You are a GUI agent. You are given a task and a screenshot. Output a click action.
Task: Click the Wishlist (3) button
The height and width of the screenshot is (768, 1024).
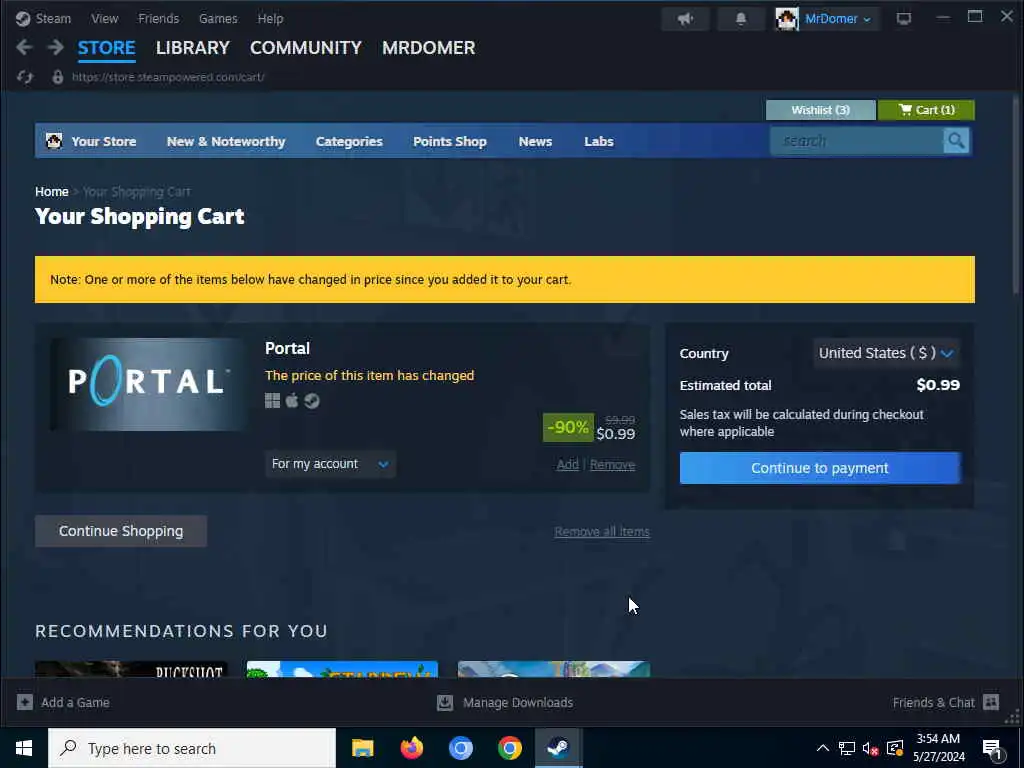pyautogui.click(x=821, y=110)
